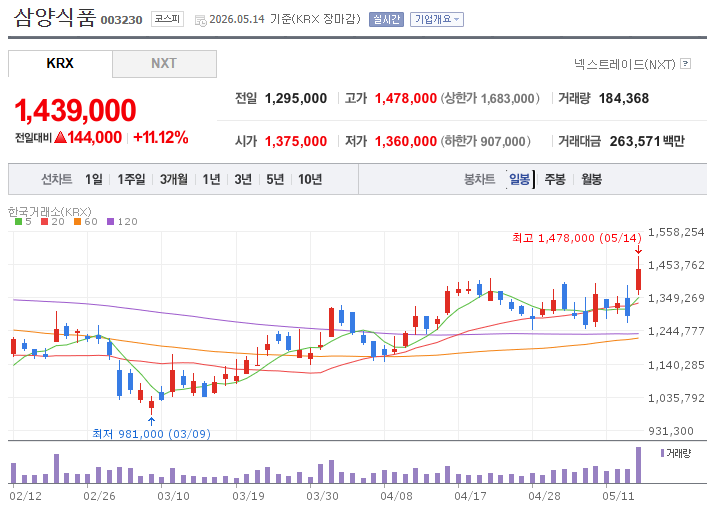The height and width of the screenshot is (508, 707).
Task: Click the 상한가 1,683,000 text
Action: [490, 98]
